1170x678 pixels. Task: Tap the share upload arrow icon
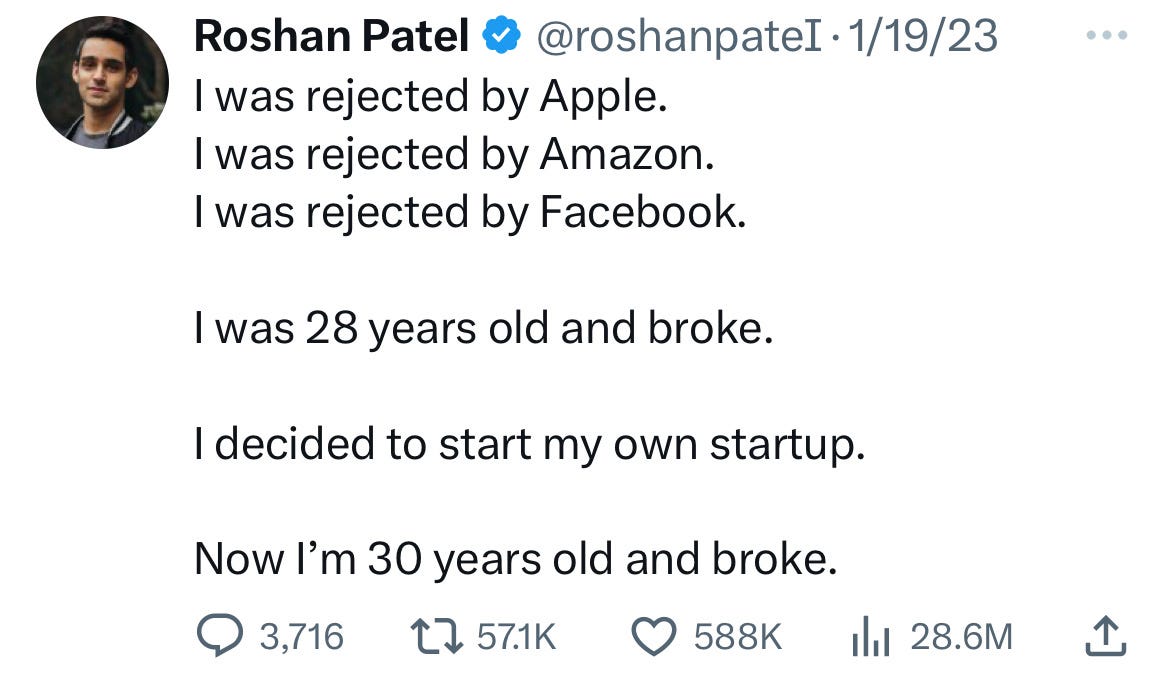click(1105, 636)
